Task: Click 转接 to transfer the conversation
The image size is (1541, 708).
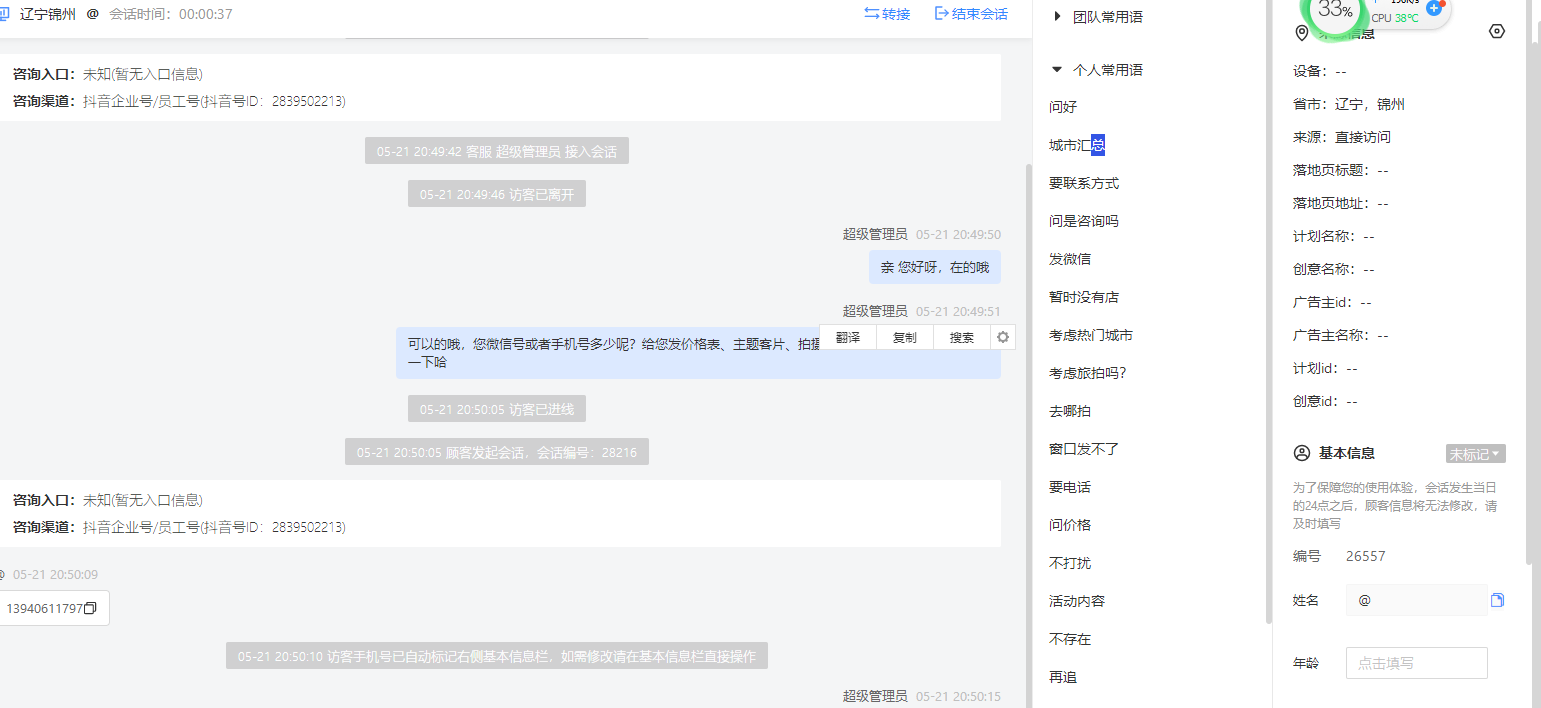Action: [887, 14]
